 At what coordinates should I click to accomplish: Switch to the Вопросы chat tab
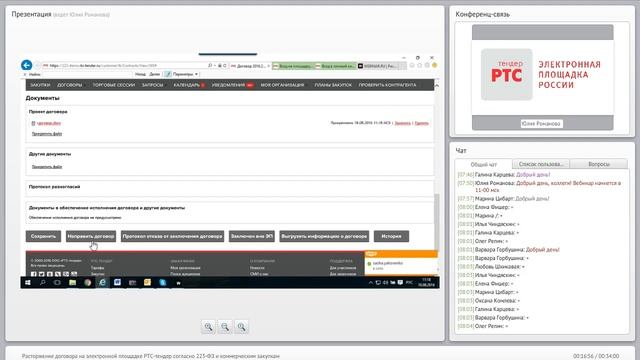[x=599, y=164]
